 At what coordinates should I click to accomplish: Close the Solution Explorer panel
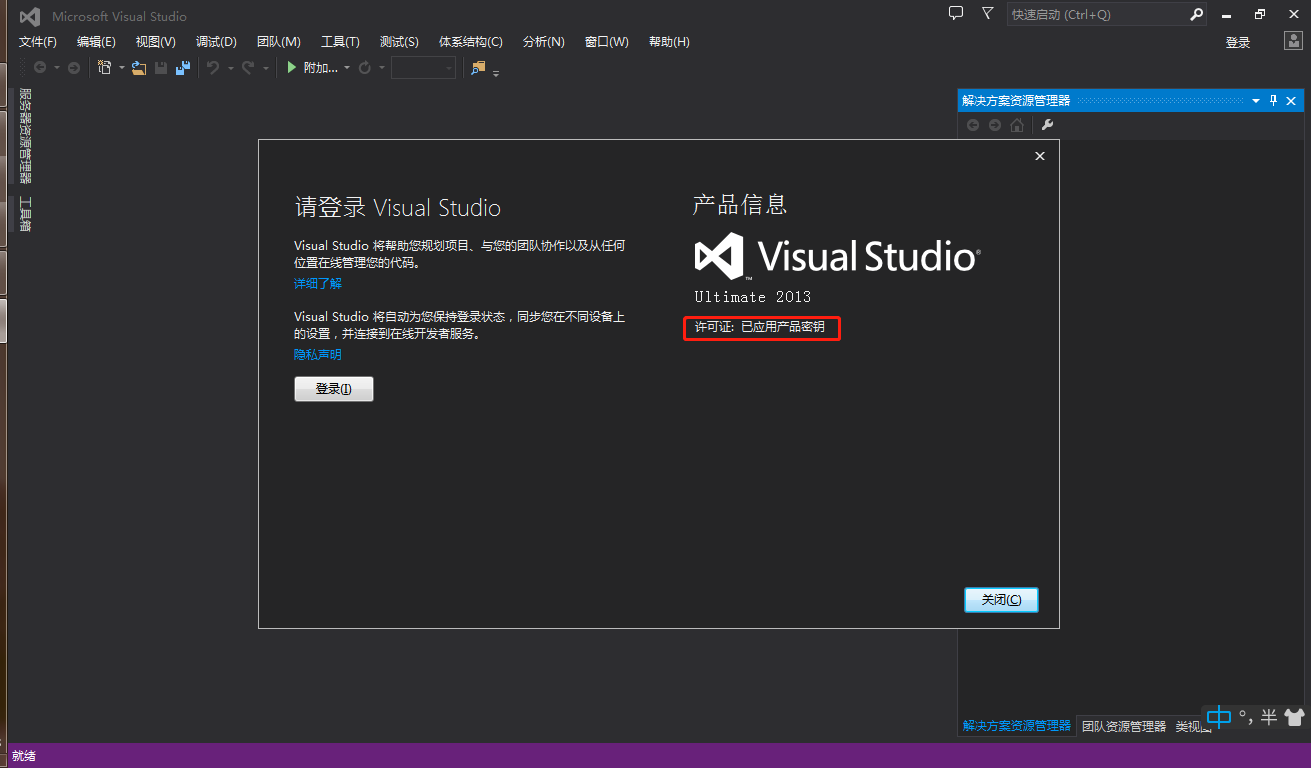click(x=1291, y=101)
